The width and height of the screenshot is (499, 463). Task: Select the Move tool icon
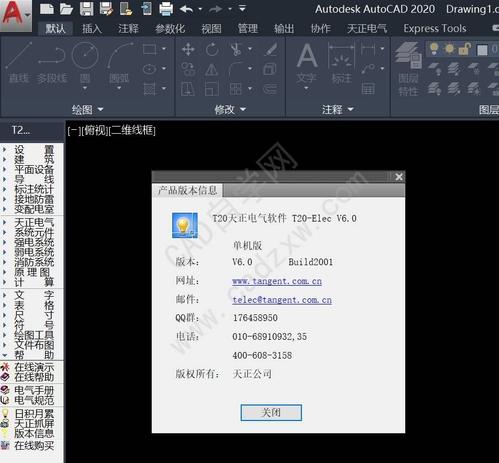pos(188,50)
